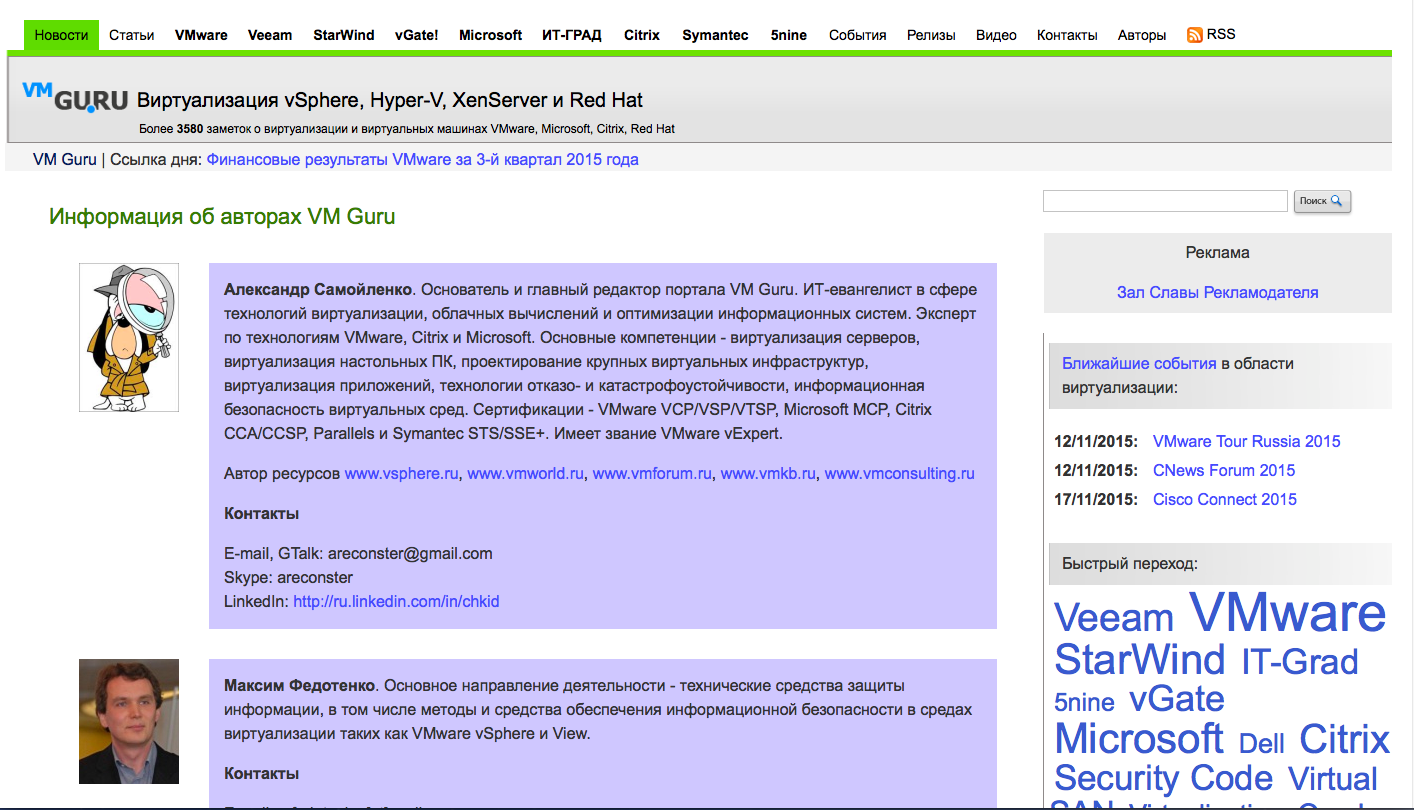Open the Авторы page
The image size is (1414, 810).
click(x=1142, y=35)
